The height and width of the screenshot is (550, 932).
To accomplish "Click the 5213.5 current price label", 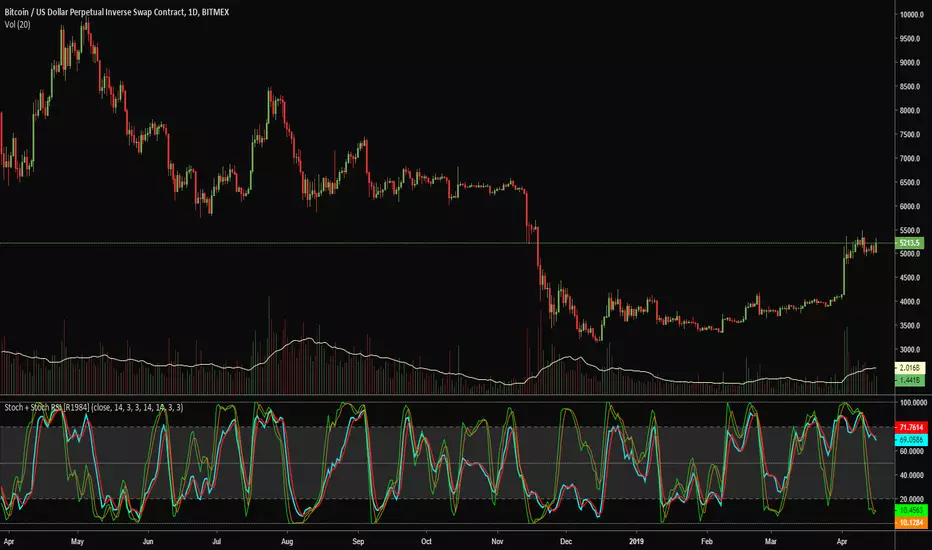I will [909, 243].
